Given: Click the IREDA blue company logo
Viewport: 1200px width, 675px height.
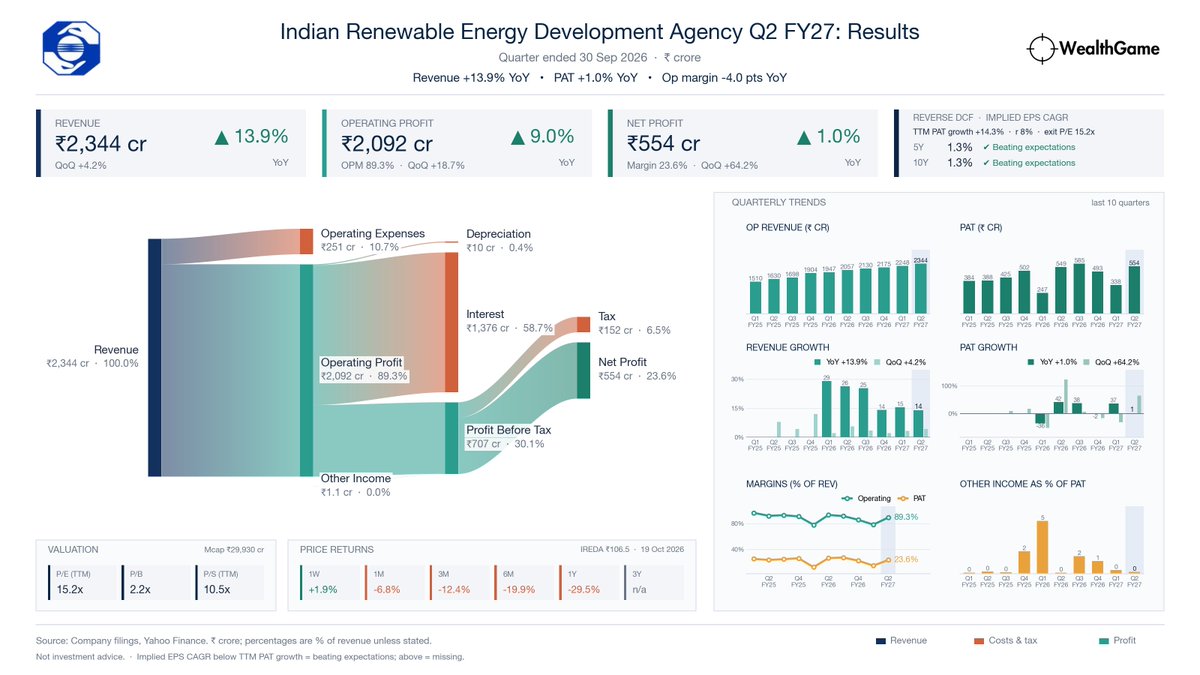Looking at the screenshot, I should [x=71, y=49].
